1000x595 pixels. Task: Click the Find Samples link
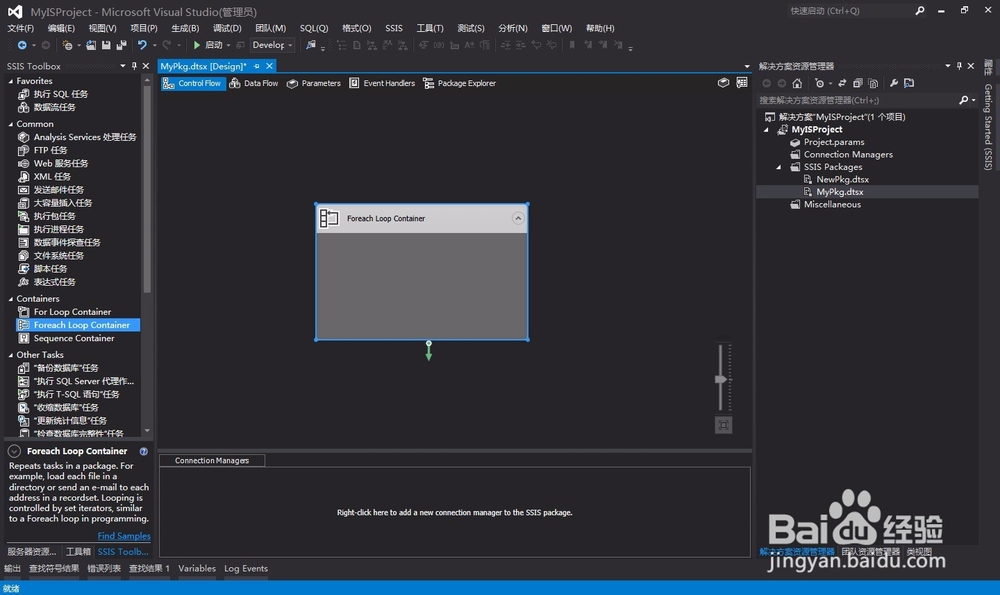pos(124,536)
